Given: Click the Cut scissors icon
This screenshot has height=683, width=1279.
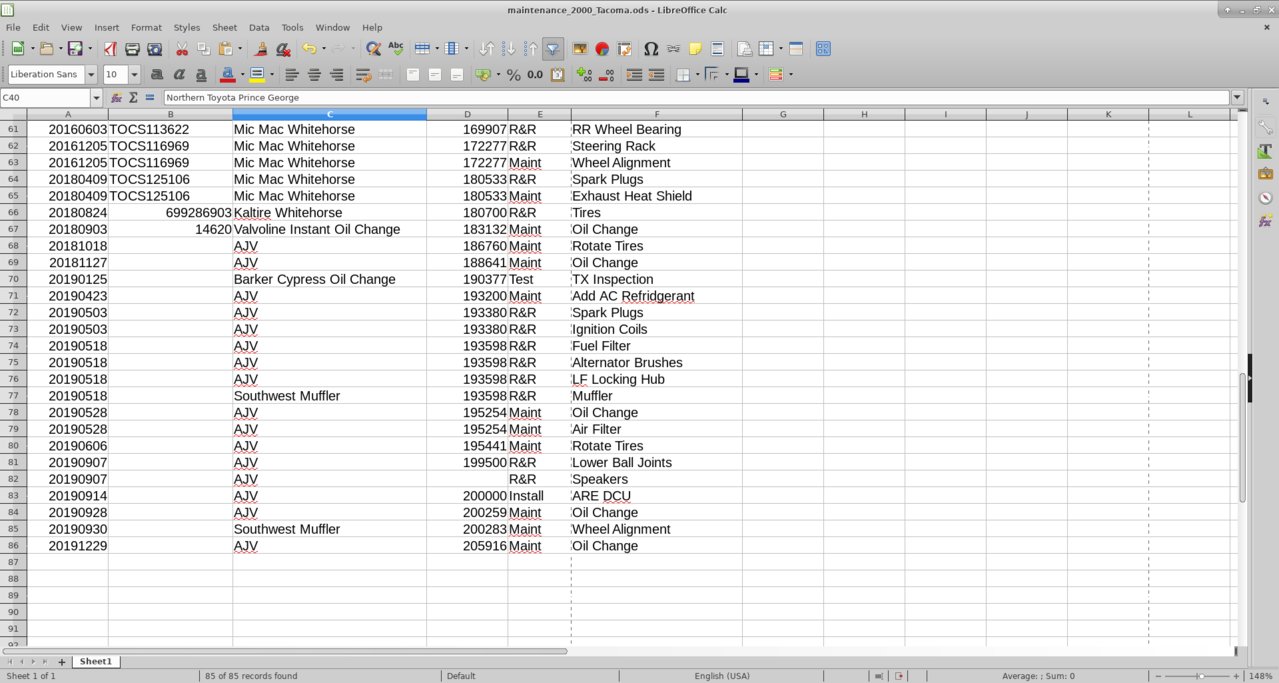Looking at the screenshot, I should click(x=182, y=48).
